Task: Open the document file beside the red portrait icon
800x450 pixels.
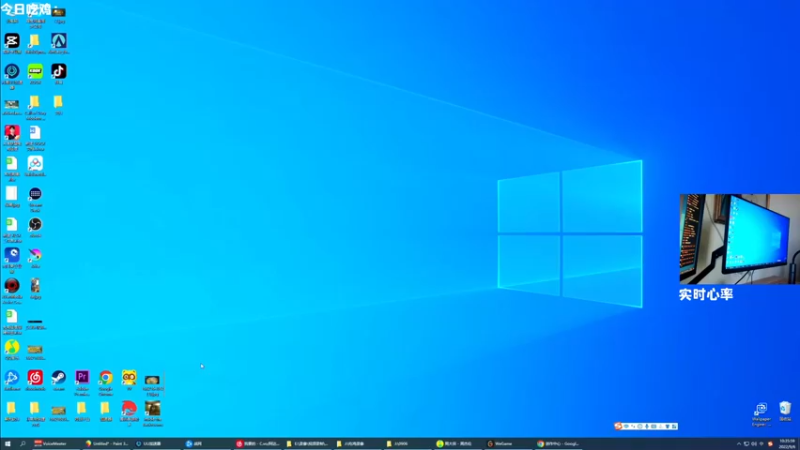Action: (35, 133)
